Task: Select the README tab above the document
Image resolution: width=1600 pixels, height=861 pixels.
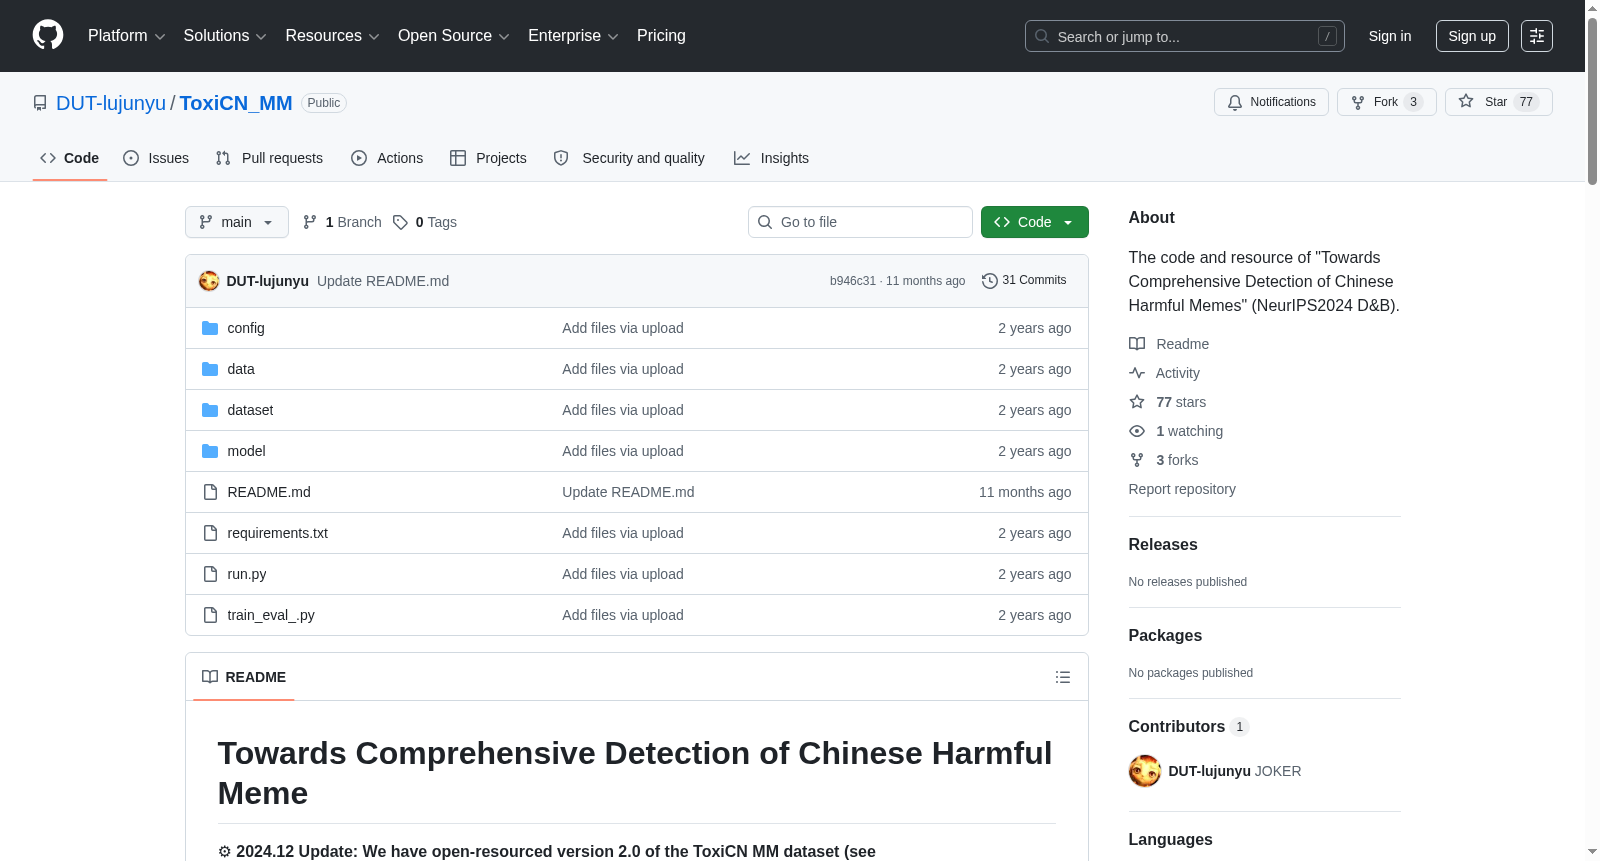Action: tap(244, 677)
